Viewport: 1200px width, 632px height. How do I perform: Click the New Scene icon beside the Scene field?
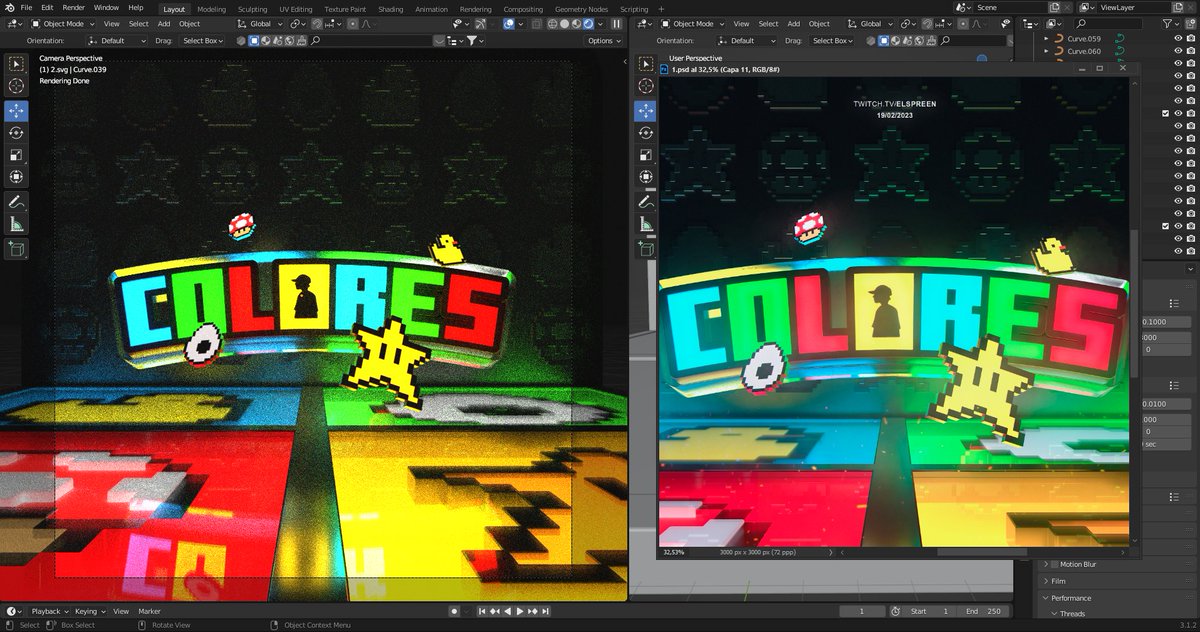click(1055, 7)
